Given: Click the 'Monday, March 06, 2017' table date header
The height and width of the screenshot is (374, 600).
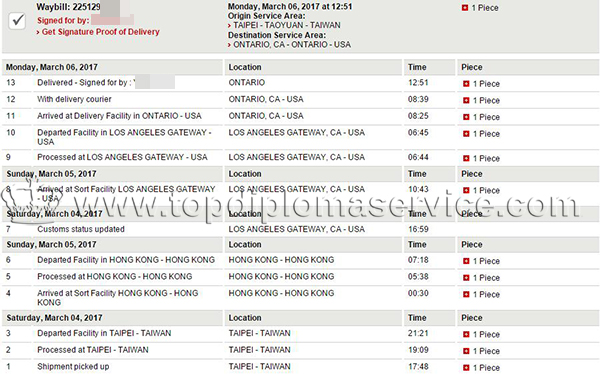Looking at the screenshot, I should [x=52, y=67].
